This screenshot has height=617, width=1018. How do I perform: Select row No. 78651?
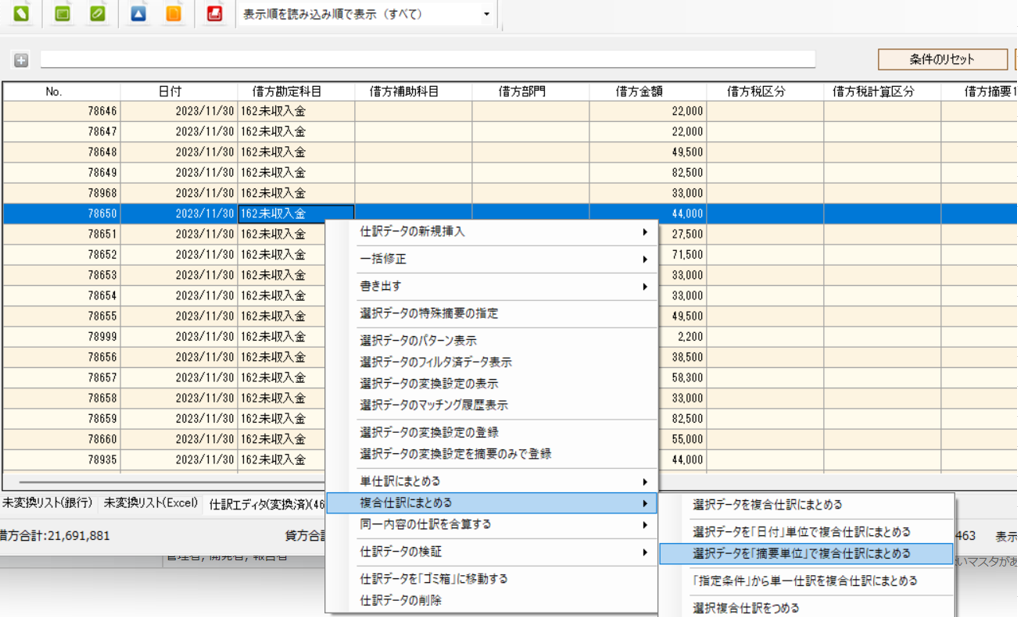[x=164, y=234]
